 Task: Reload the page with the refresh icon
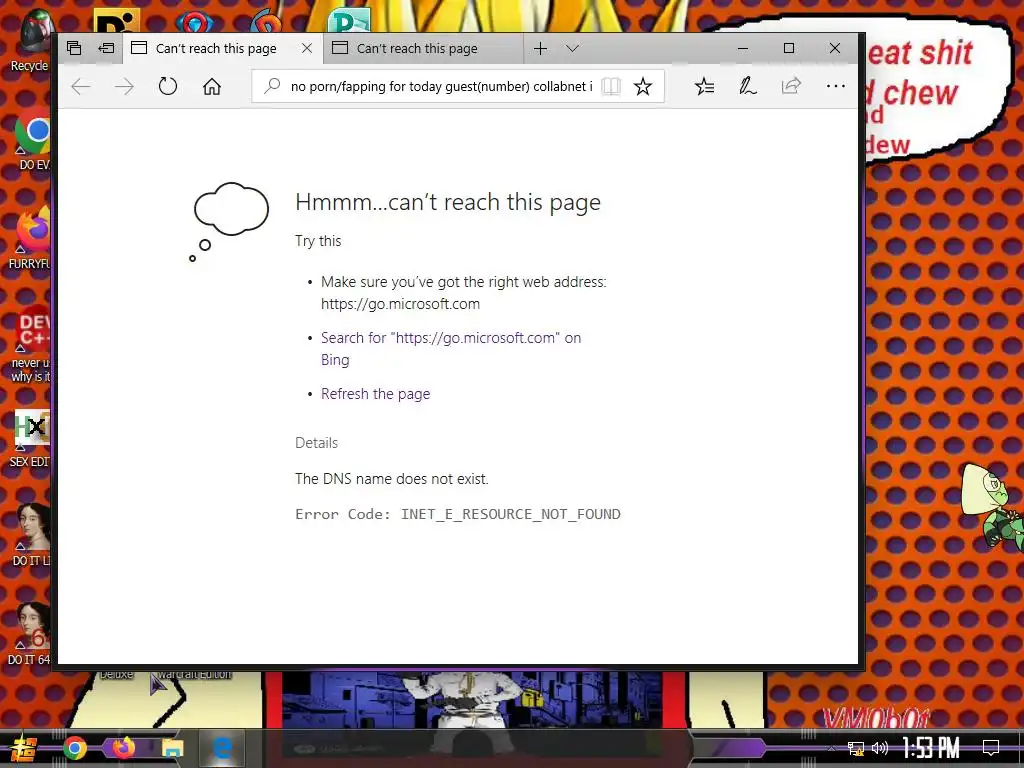pyautogui.click(x=168, y=86)
